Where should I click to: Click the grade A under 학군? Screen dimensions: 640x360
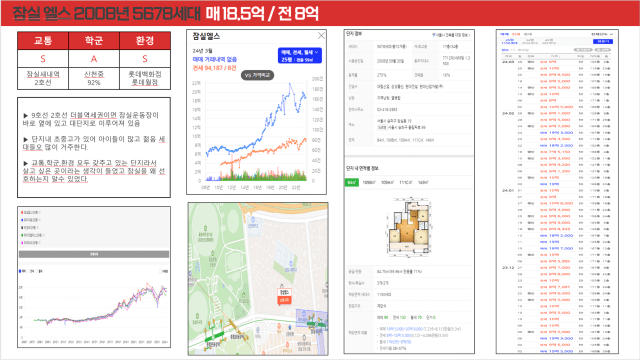[x=94, y=59]
